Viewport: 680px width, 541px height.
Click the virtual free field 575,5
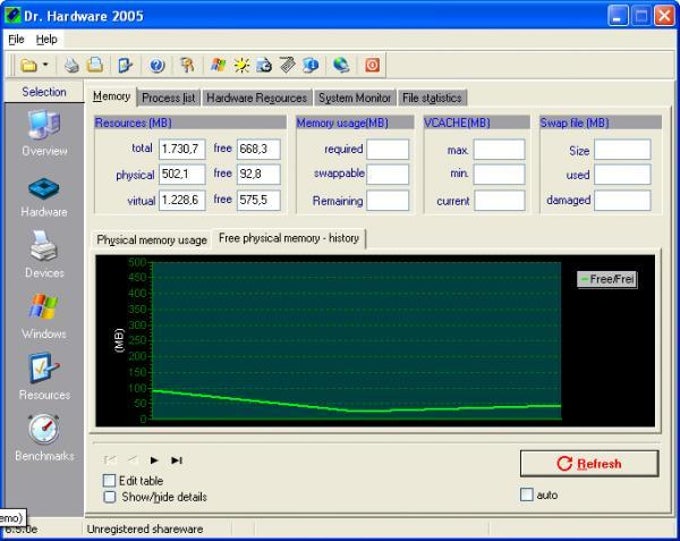[x=258, y=200]
